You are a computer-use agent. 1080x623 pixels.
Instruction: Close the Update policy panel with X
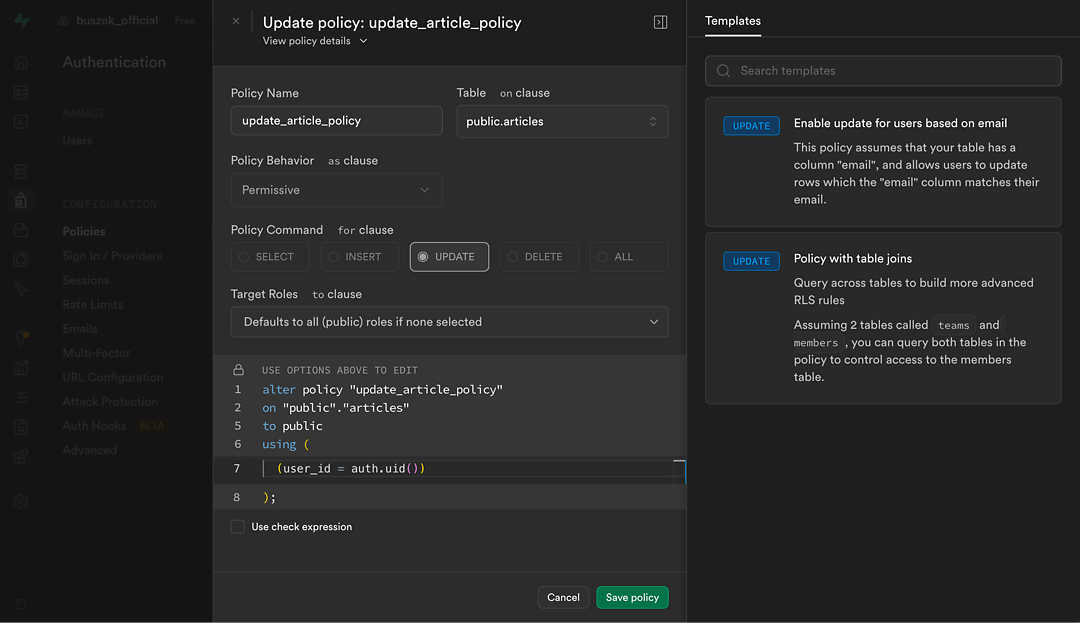coord(236,21)
